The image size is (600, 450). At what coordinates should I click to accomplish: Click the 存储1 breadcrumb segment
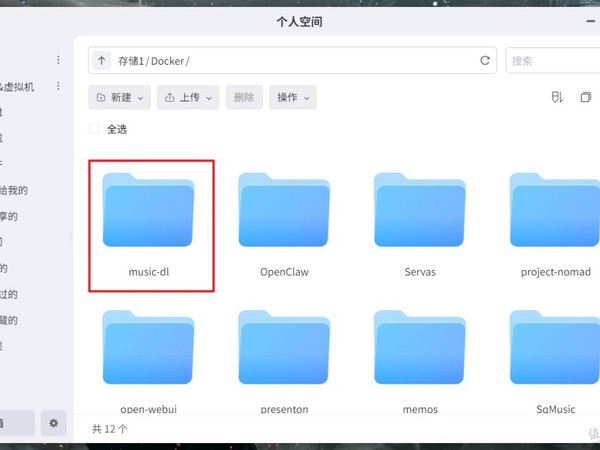point(131,61)
